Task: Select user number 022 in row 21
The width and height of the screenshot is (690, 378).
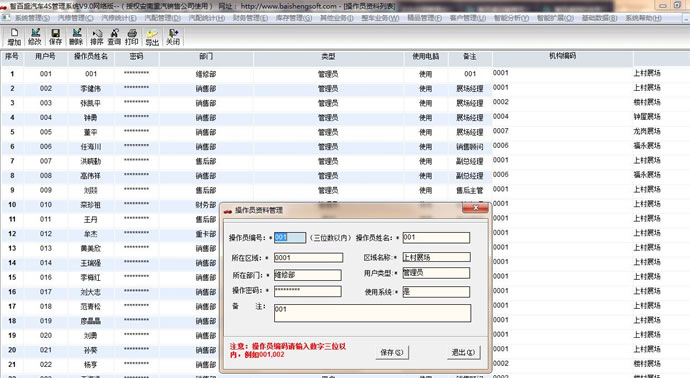Action: [x=46, y=364]
